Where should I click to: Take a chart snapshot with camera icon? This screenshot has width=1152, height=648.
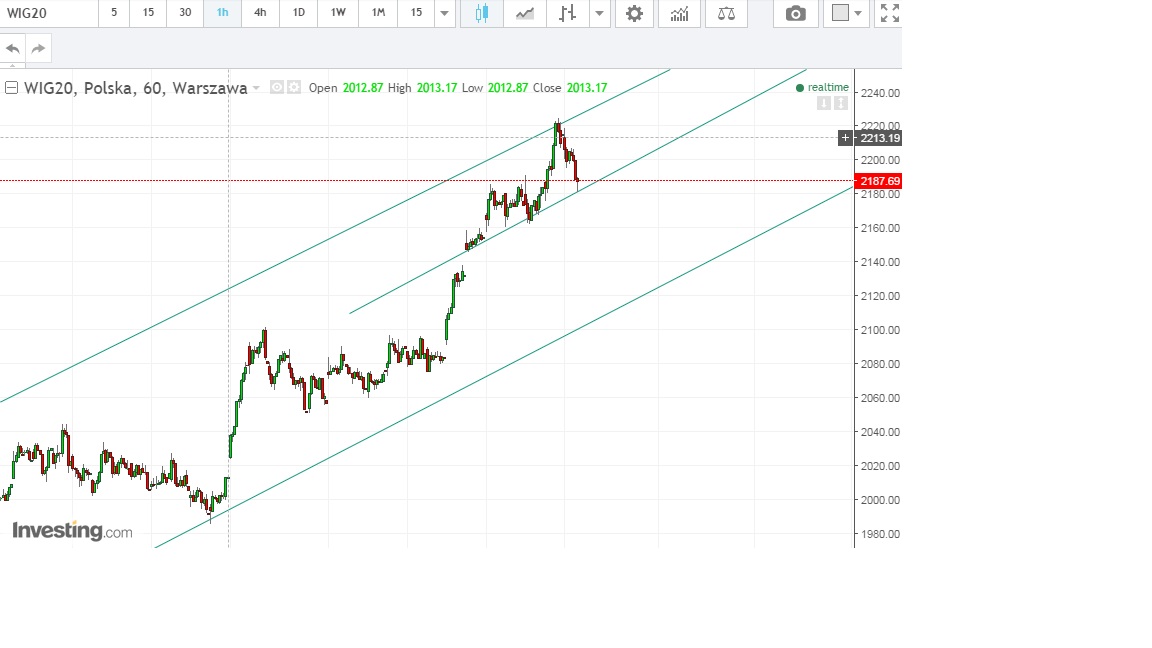[x=796, y=13]
